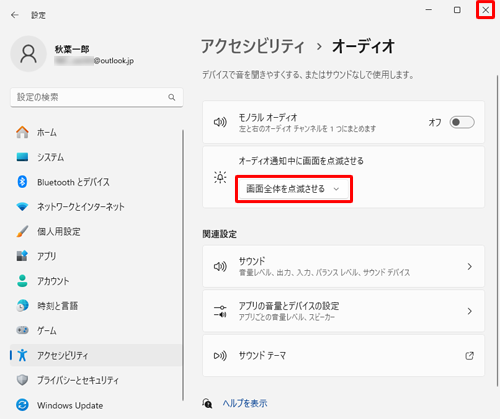
Task: Select the Windows Update sync icon
Action: tap(22, 405)
